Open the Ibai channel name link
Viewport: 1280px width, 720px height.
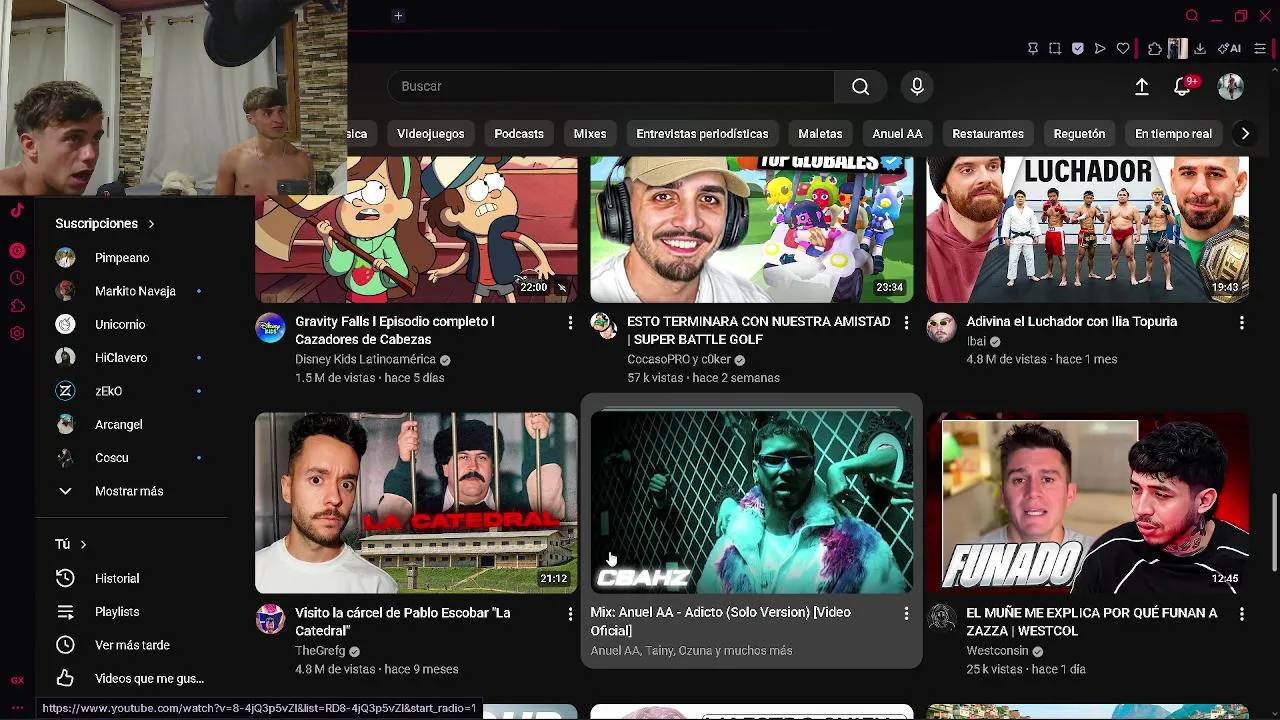click(976, 341)
